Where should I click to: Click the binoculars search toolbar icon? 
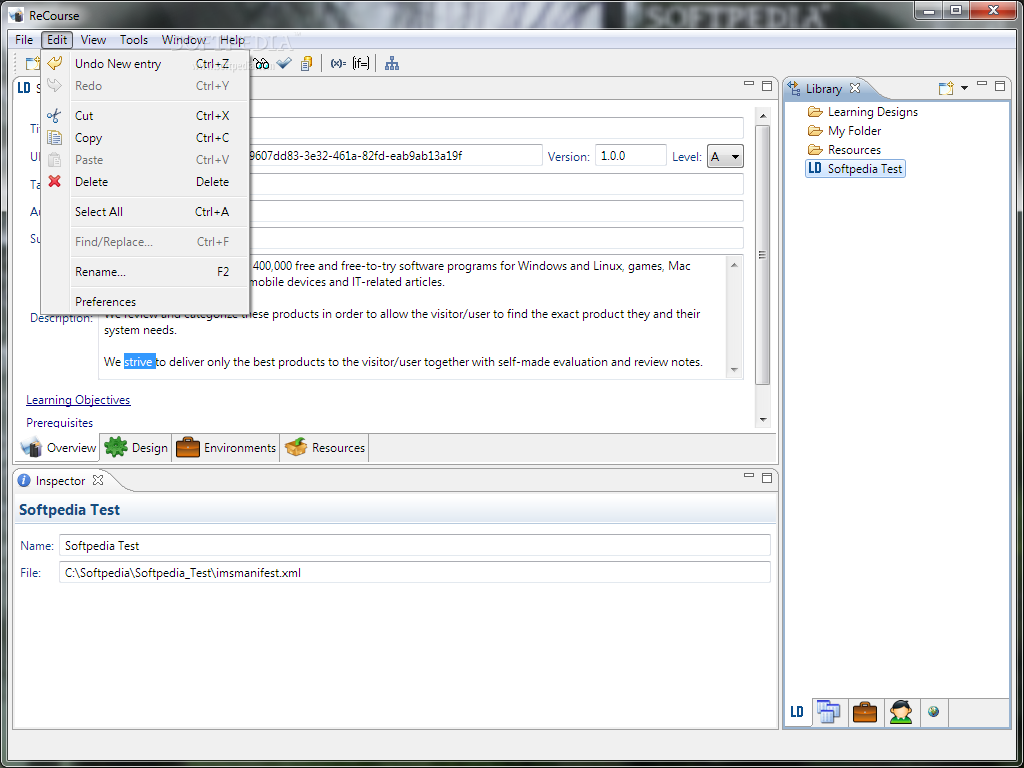pos(262,63)
